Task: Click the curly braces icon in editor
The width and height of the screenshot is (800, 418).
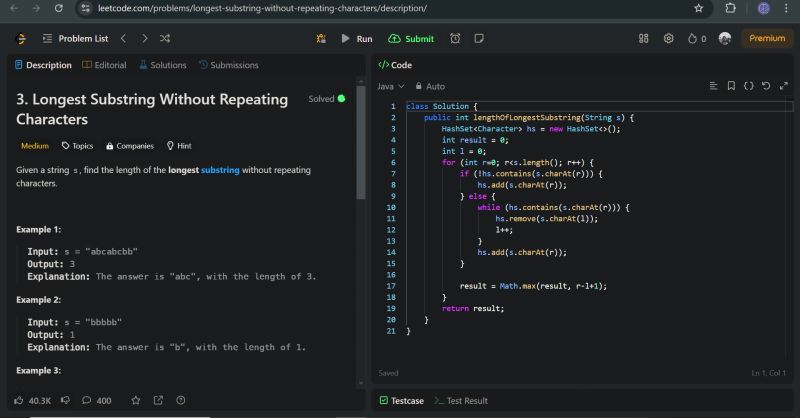Action: pos(748,86)
